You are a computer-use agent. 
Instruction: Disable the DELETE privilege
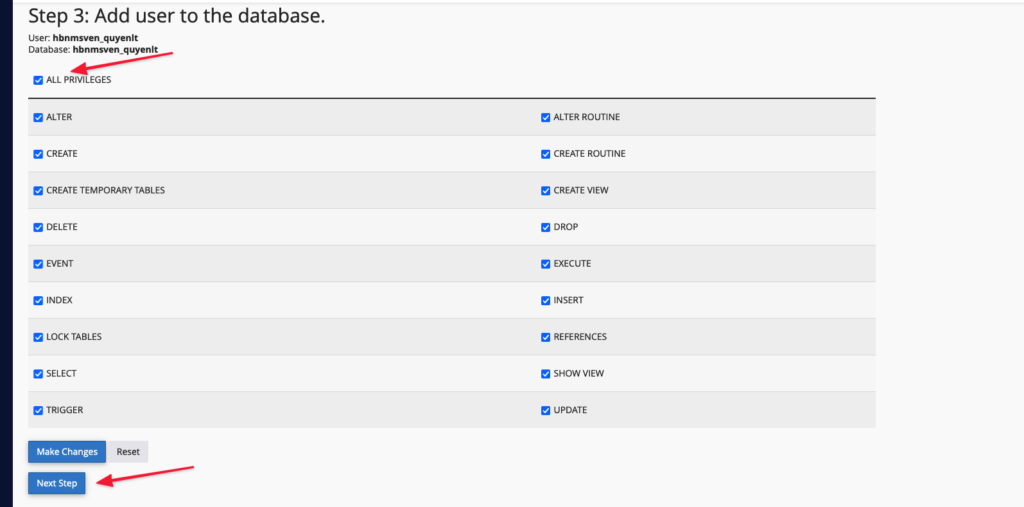click(x=38, y=227)
